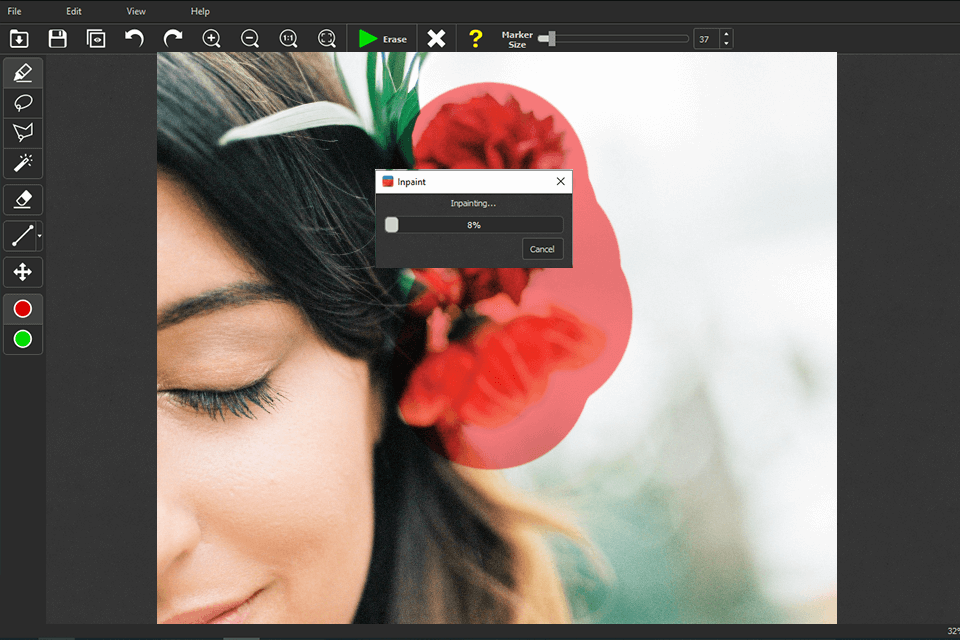Viewport: 960px width, 640px height.
Task: Click the marker size value field
Action: coord(705,39)
